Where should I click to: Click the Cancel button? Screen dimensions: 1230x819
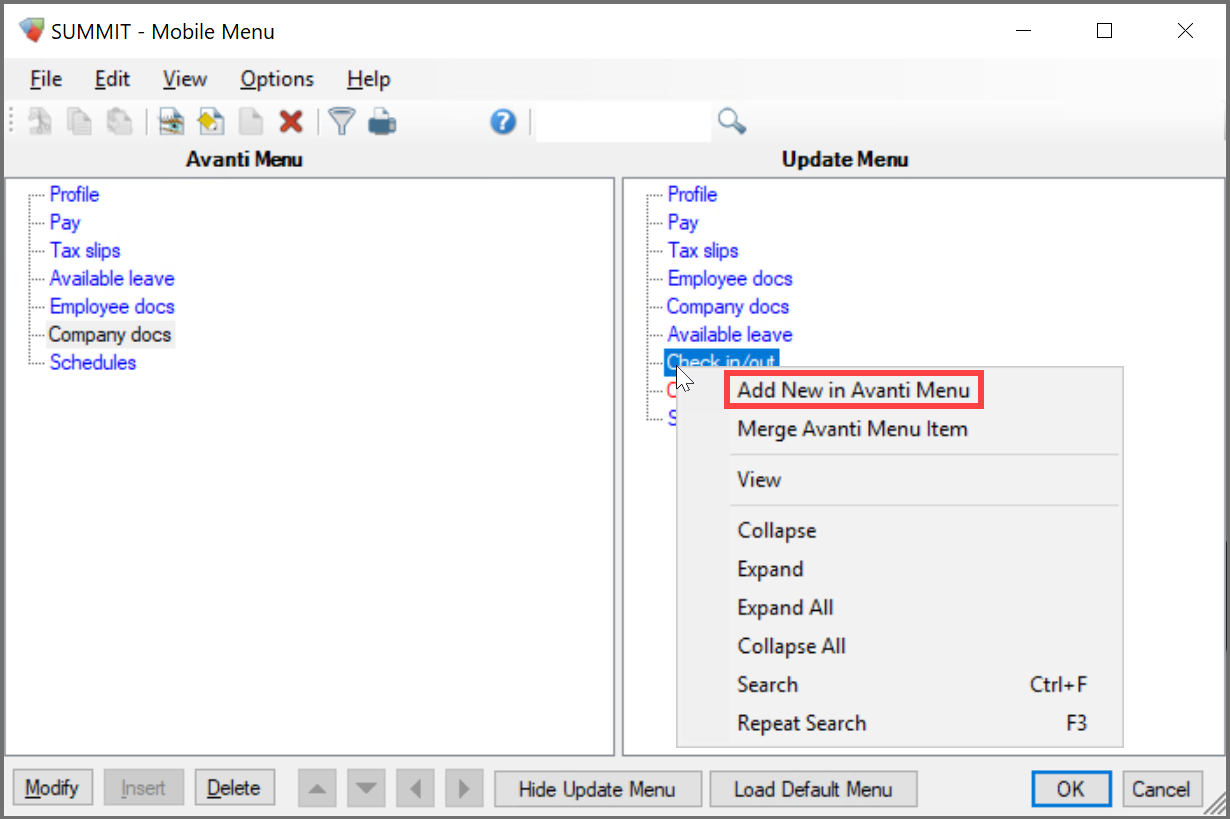[1161, 789]
